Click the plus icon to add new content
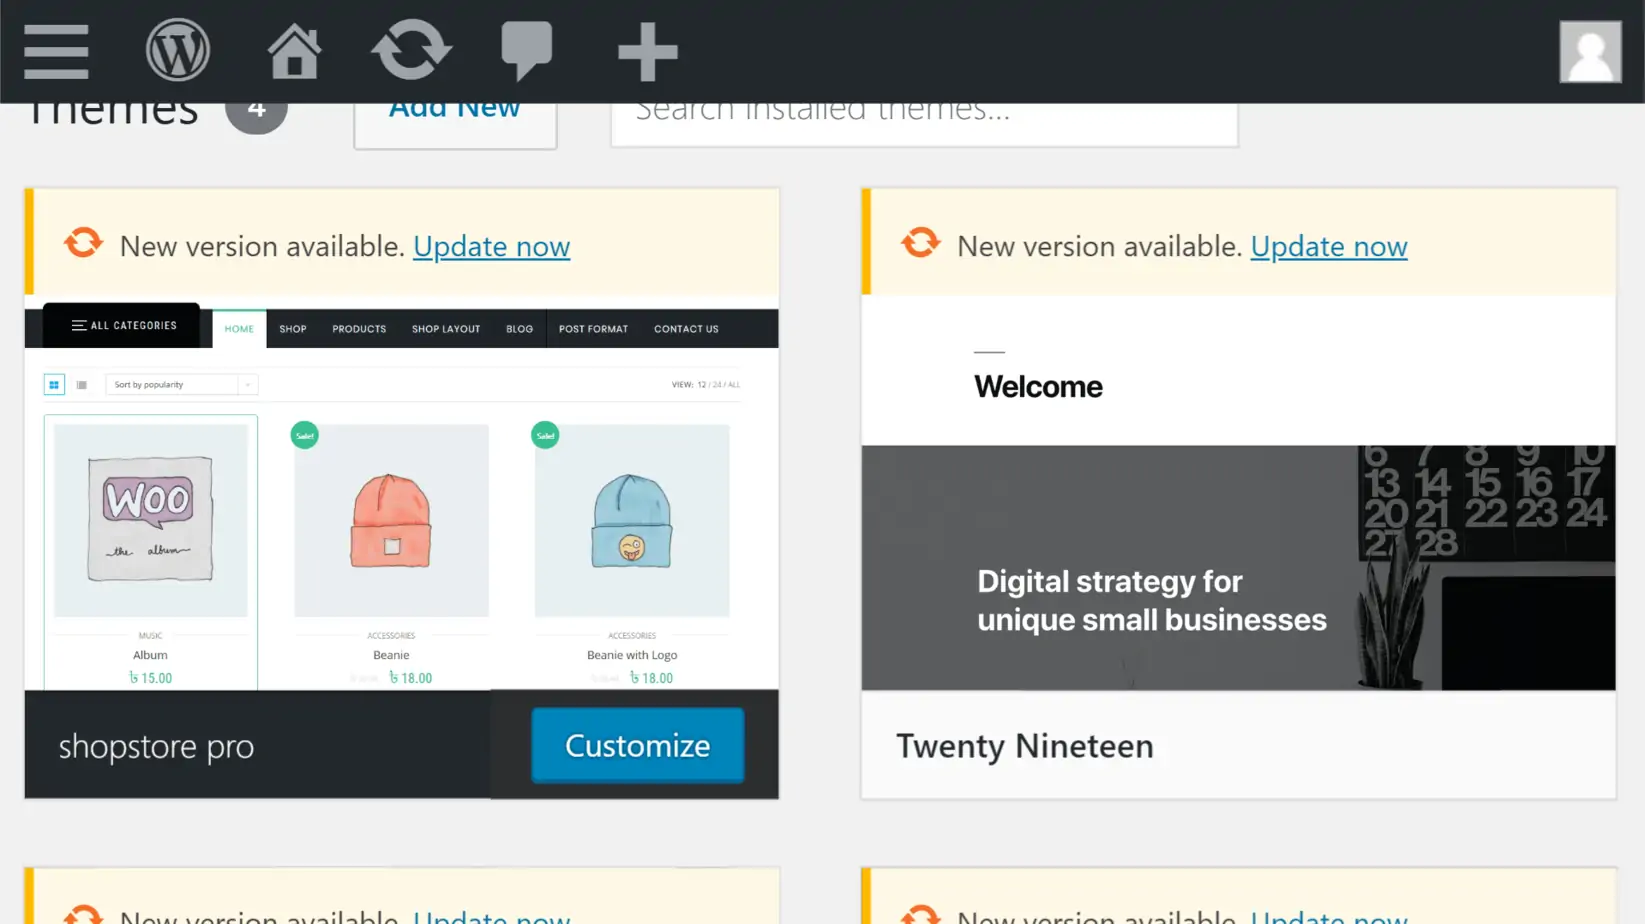 point(648,51)
